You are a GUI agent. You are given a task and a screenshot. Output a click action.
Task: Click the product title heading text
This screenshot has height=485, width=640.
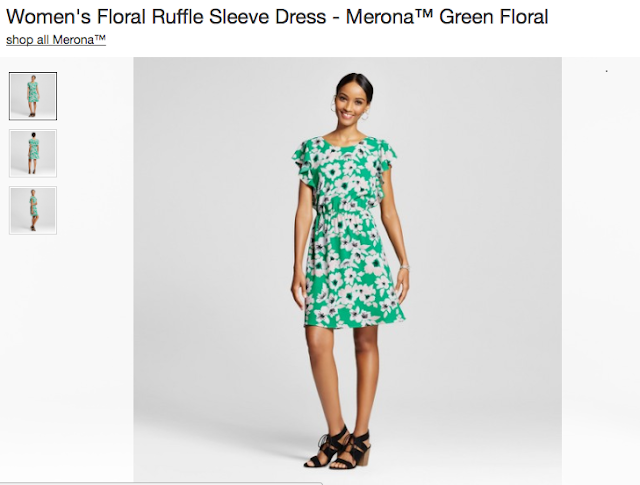click(x=277, y=17)
